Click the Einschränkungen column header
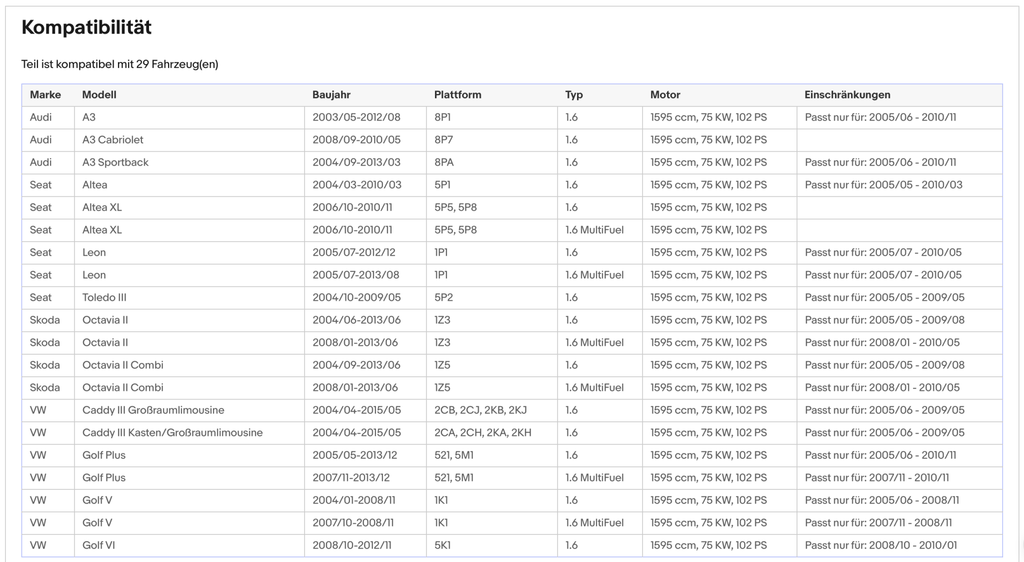 tap(847, 95)
